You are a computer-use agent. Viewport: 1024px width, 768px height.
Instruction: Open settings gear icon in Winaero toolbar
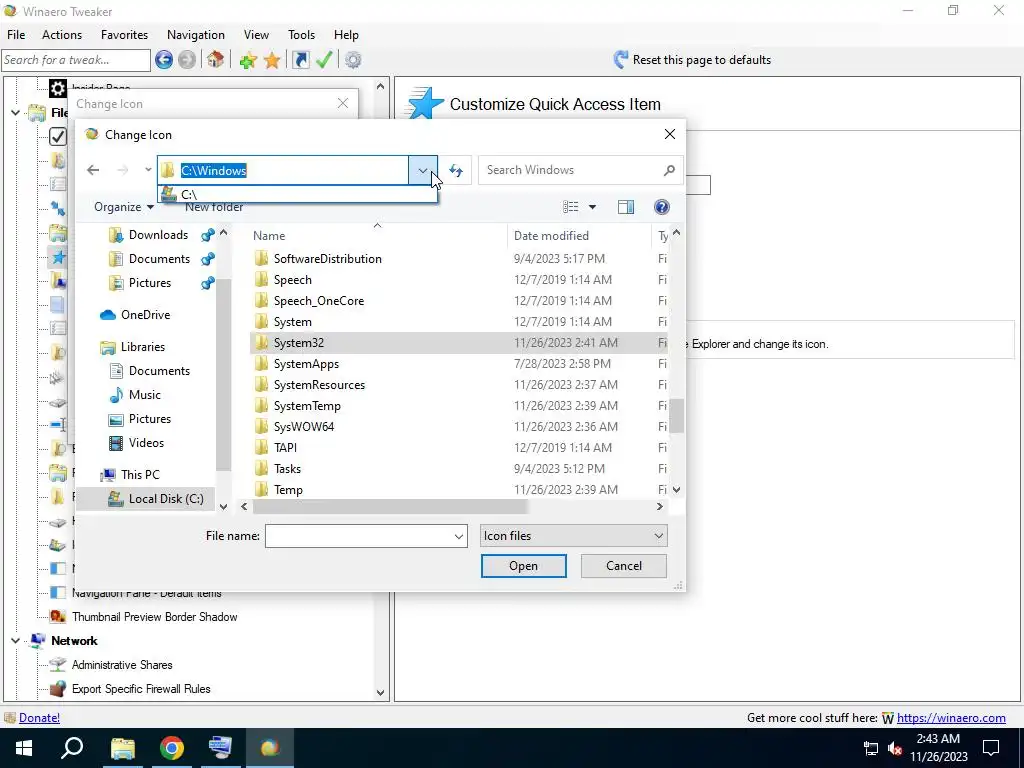tap(353, 60)
